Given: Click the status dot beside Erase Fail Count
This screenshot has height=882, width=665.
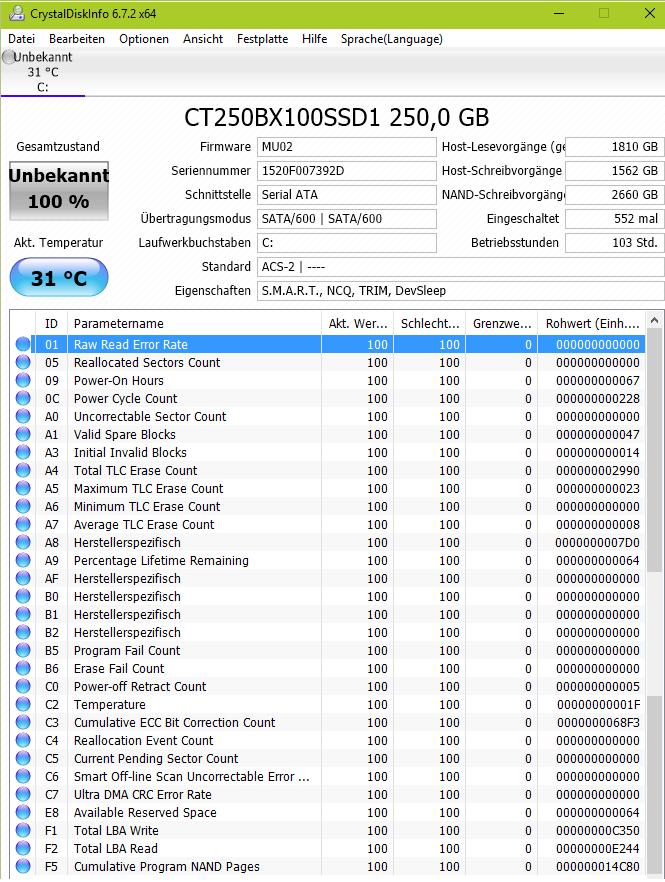Looking at the screenshot, I should point(23,668).
